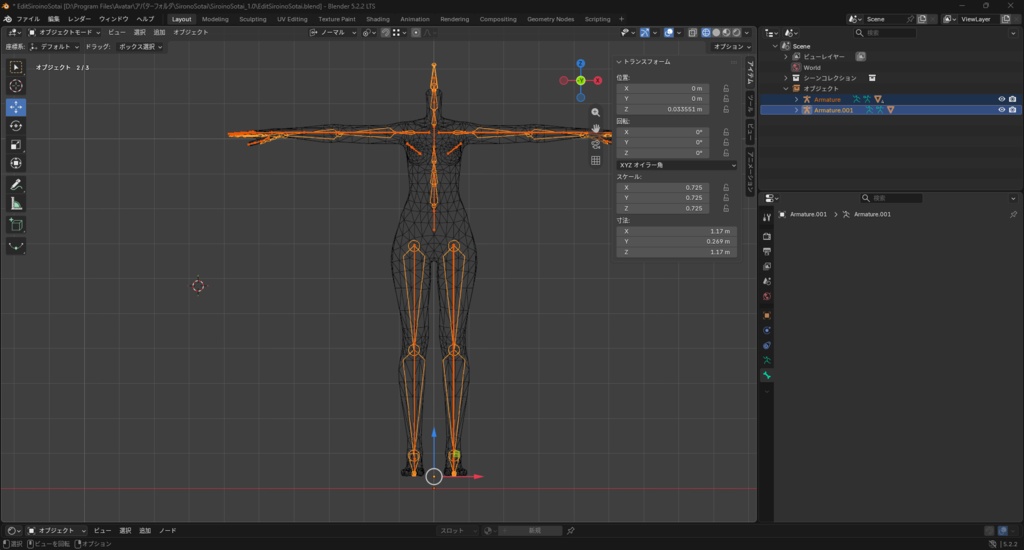This screenshot has height=550, width=1024.
Task: Open the Object properties tab icon
Action: (767, 315)
